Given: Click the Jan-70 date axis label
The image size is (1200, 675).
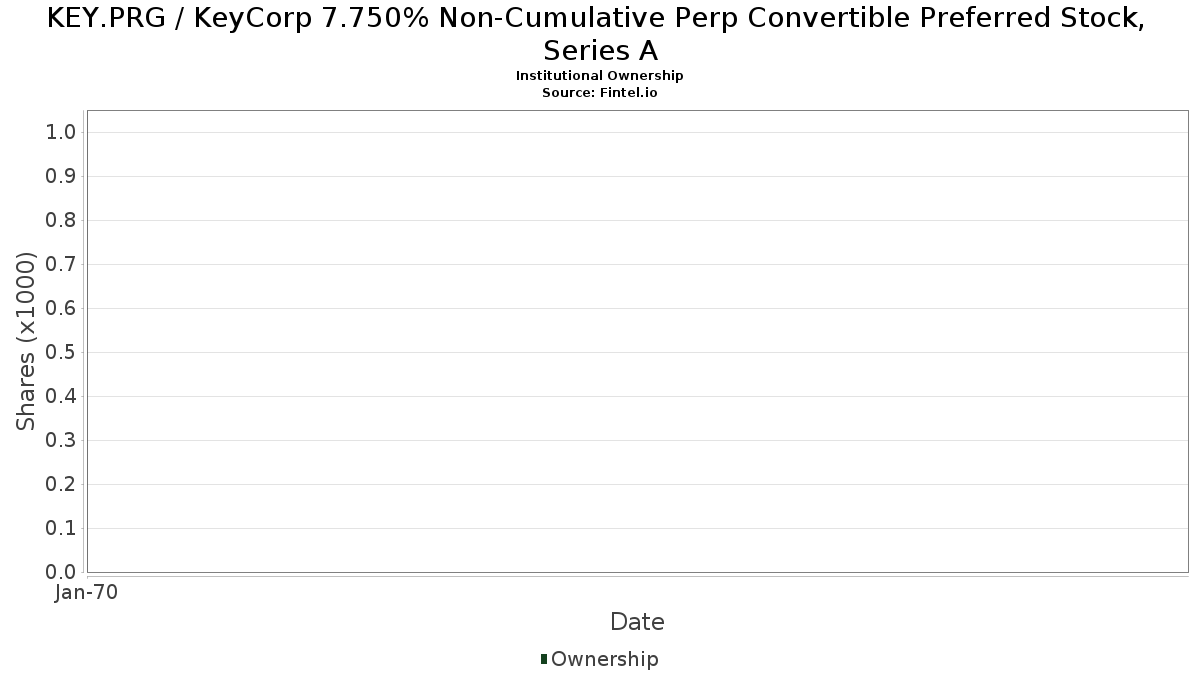Looking at the screenshot, I should tap(87, 593).
